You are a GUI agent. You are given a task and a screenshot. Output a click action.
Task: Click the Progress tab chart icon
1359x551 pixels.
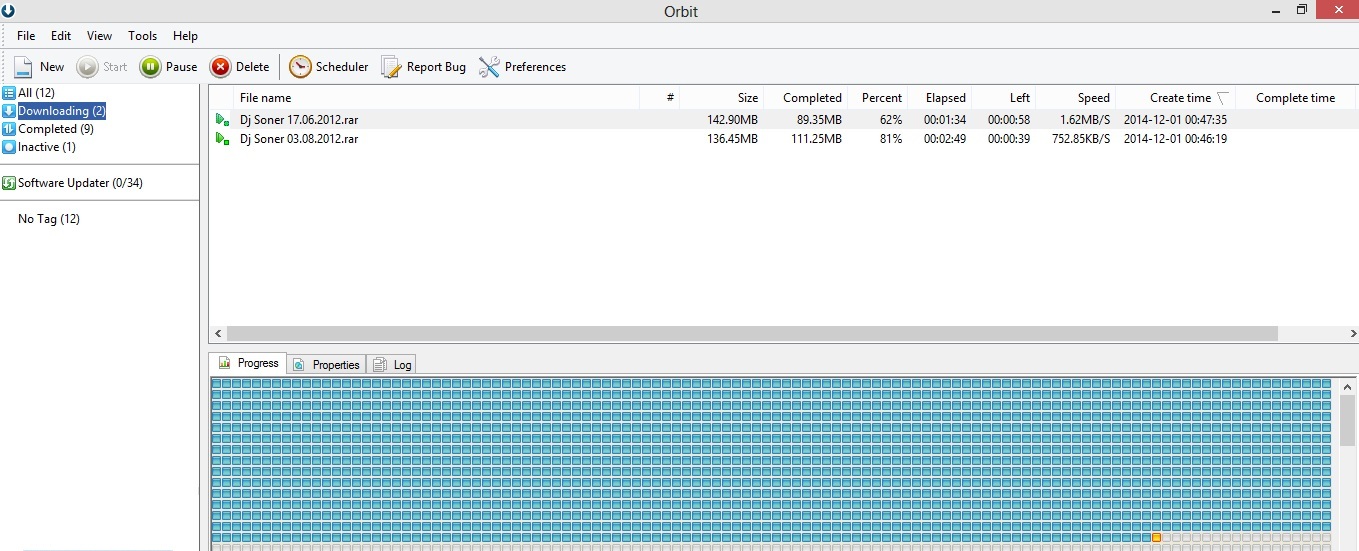click(224, 363)
